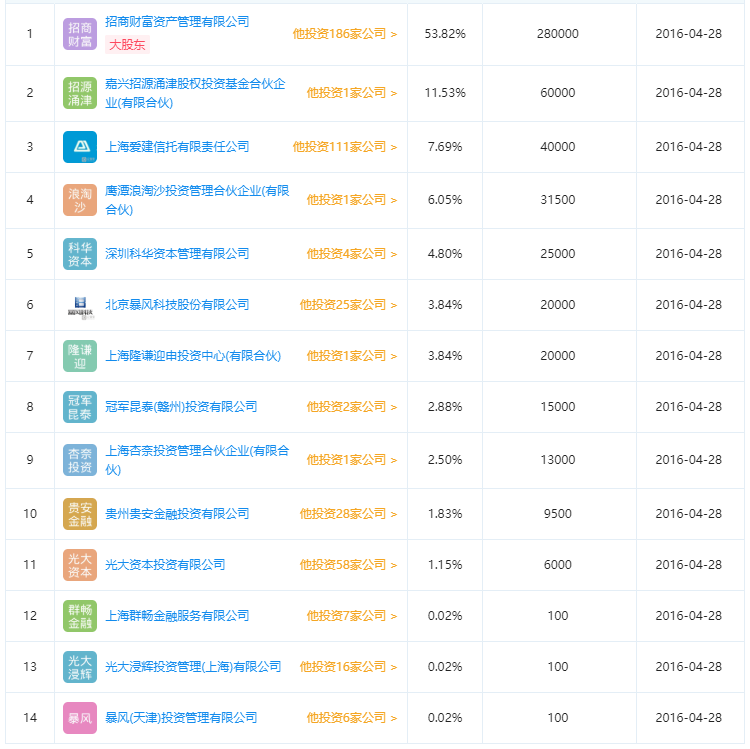750x749 pixels.
Task: Select the 280000 contribution amount cell
Action: click(558, 34)
